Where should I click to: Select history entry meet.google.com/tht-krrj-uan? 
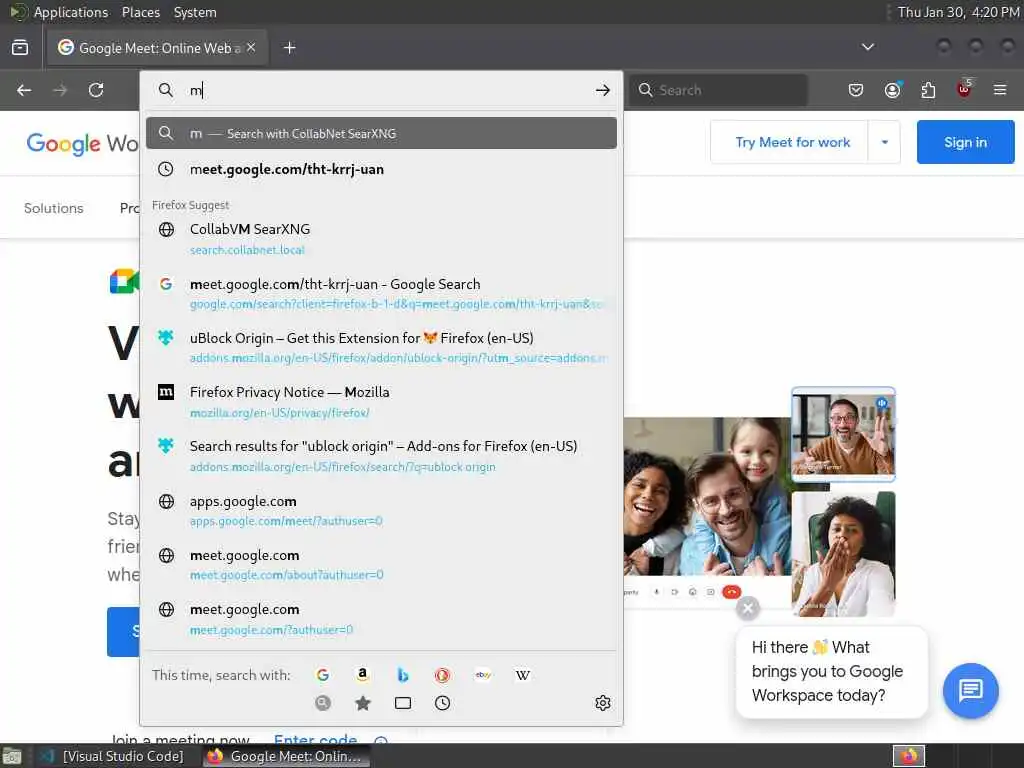381,169
